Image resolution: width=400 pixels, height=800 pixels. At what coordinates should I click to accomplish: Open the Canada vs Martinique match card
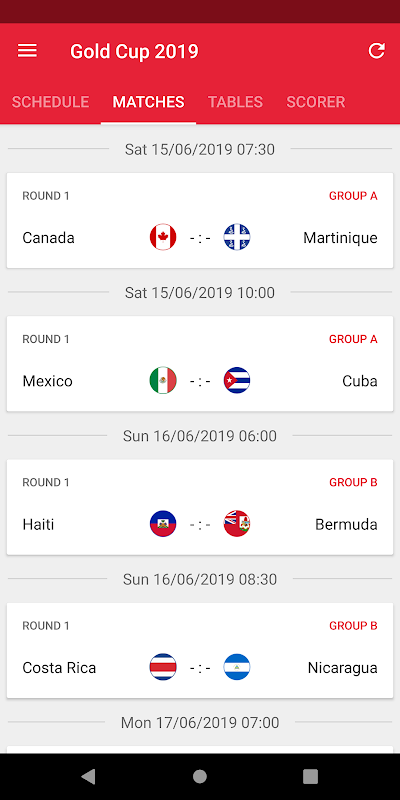click(x=200, y=220)
